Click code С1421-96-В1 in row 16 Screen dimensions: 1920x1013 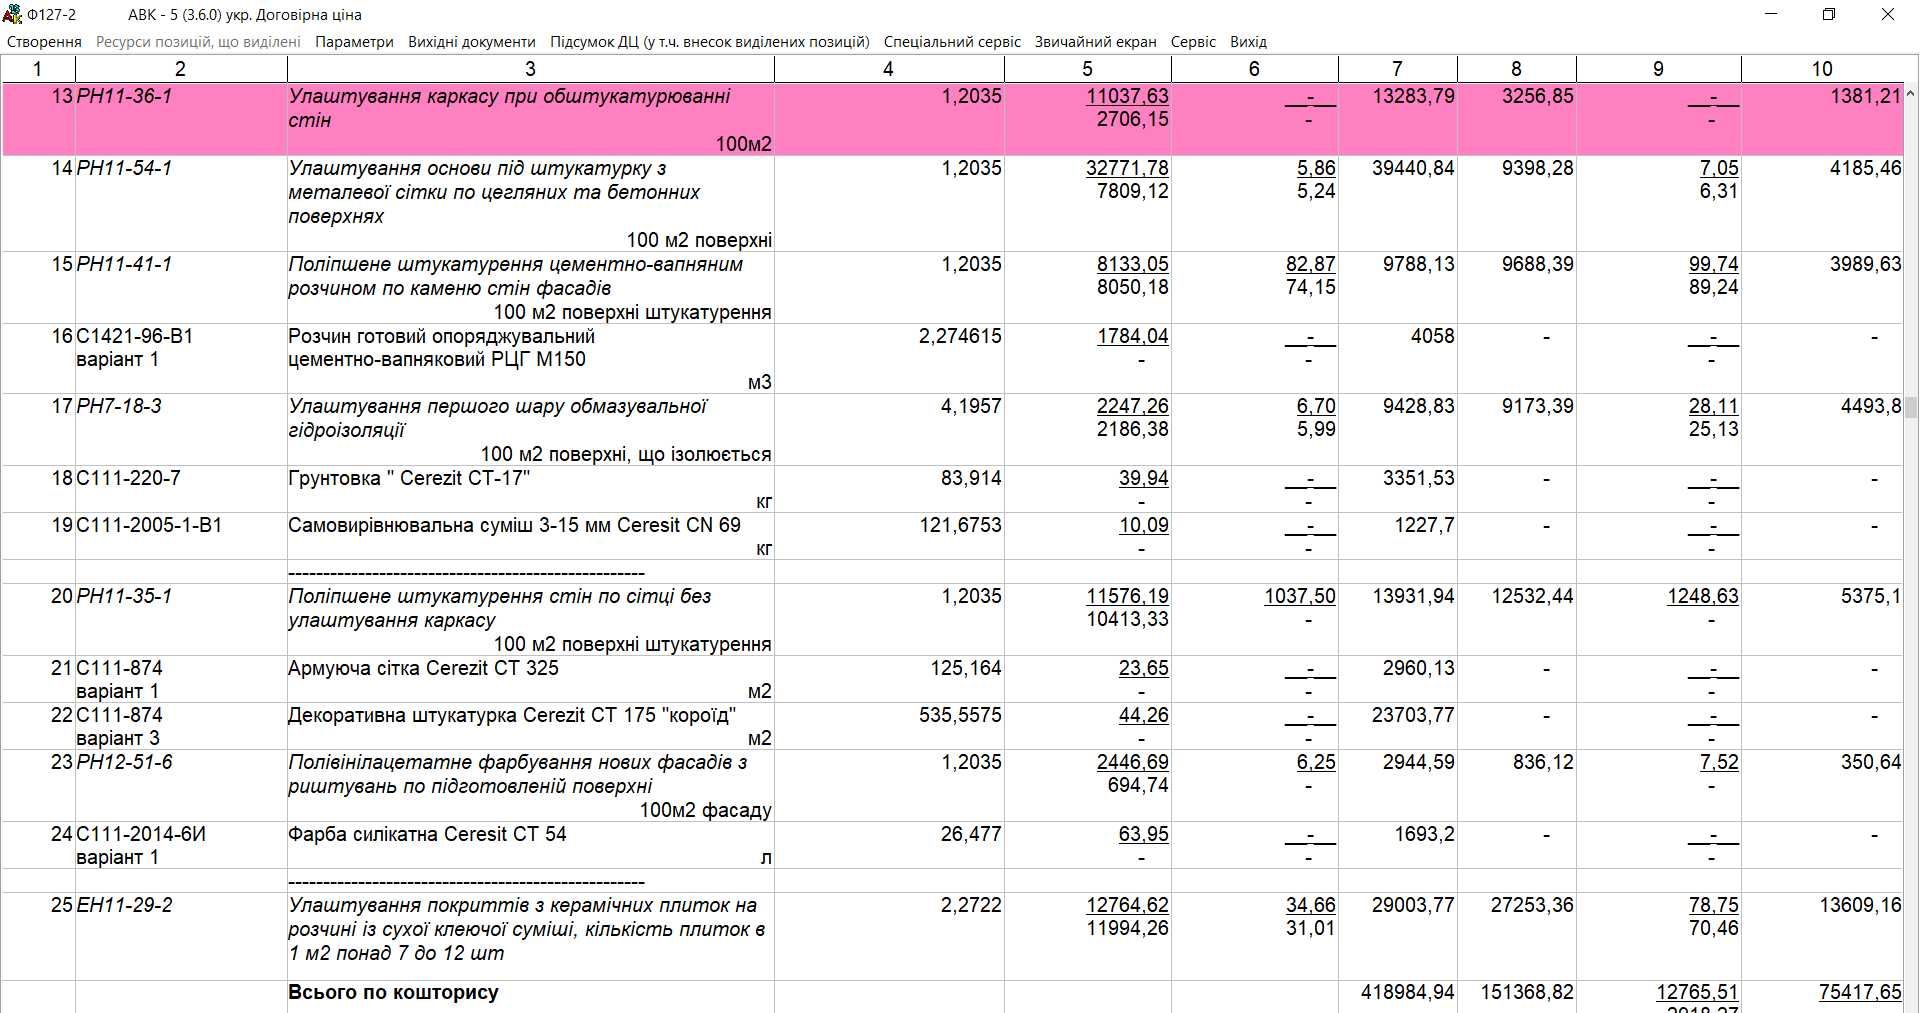point(134,336)
